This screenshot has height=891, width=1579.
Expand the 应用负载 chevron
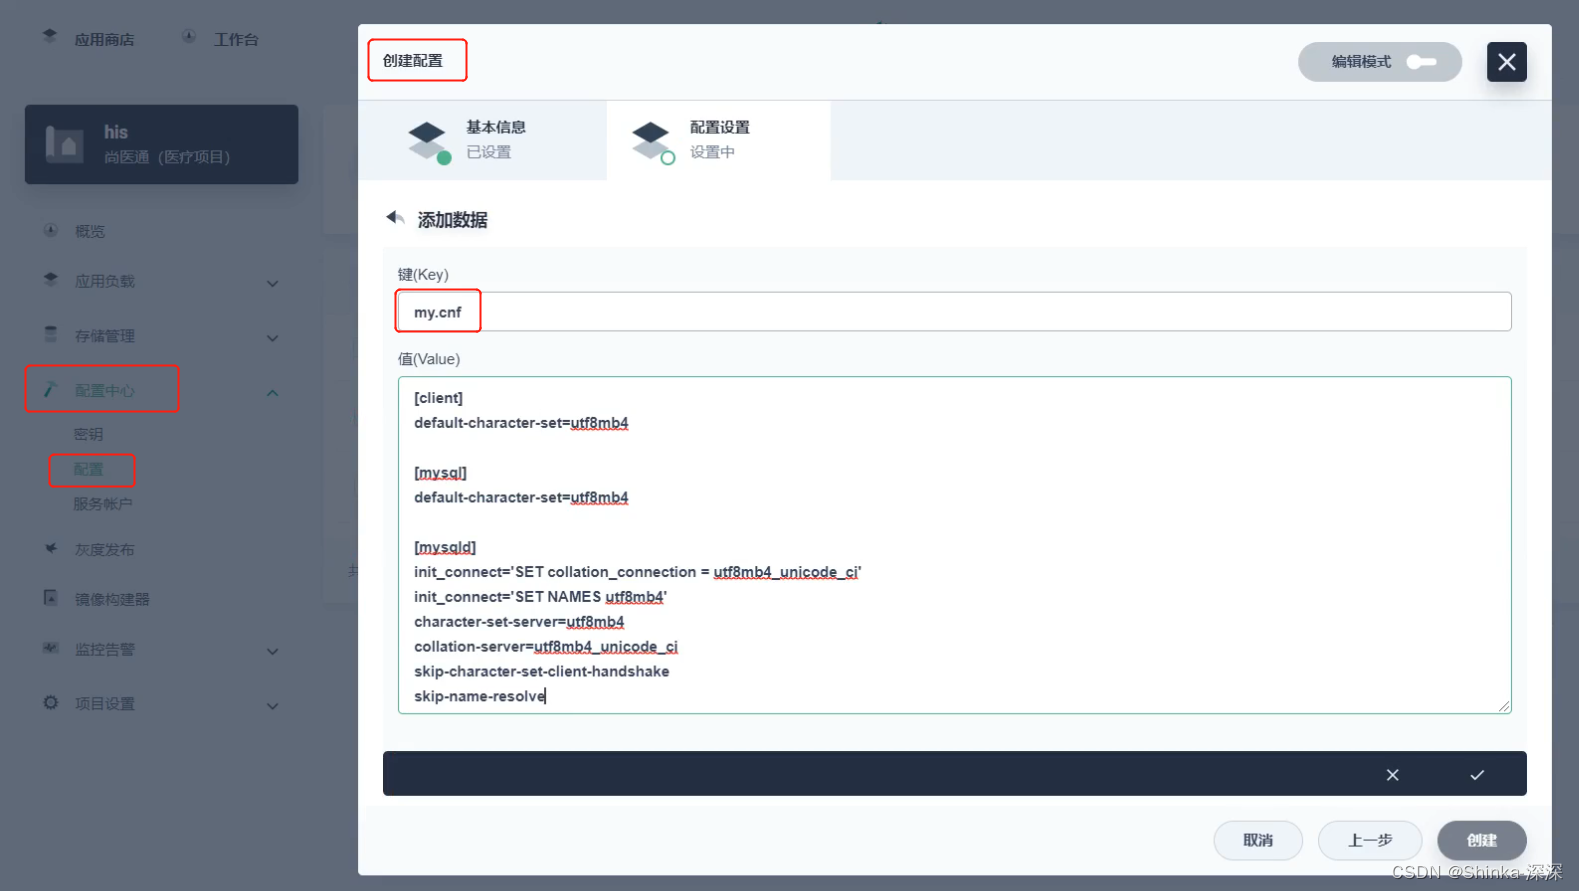(x=272, y=283)
